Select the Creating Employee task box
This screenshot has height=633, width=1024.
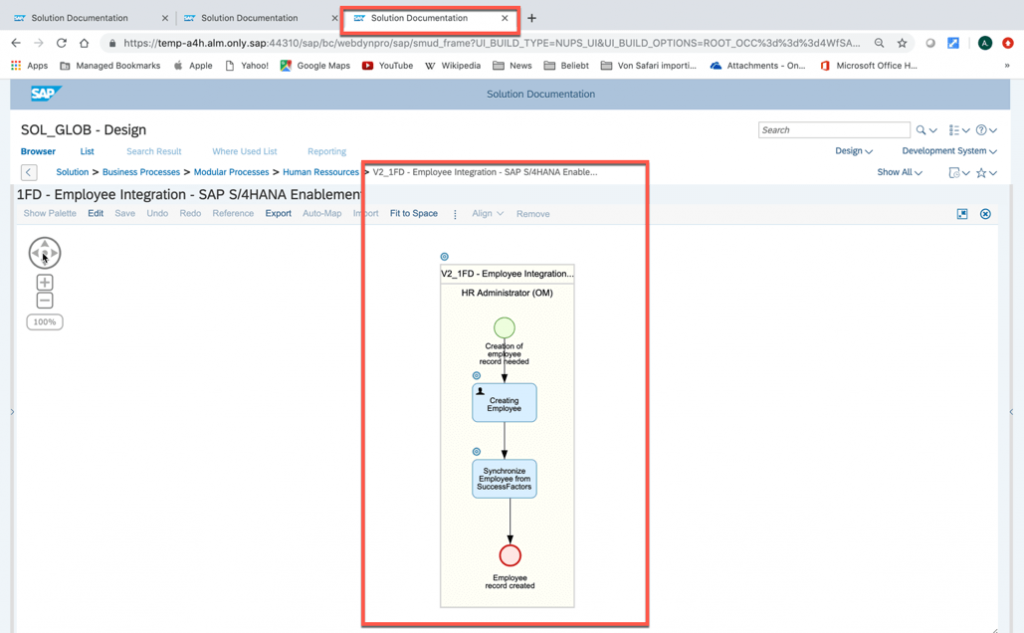click(504, 402)
